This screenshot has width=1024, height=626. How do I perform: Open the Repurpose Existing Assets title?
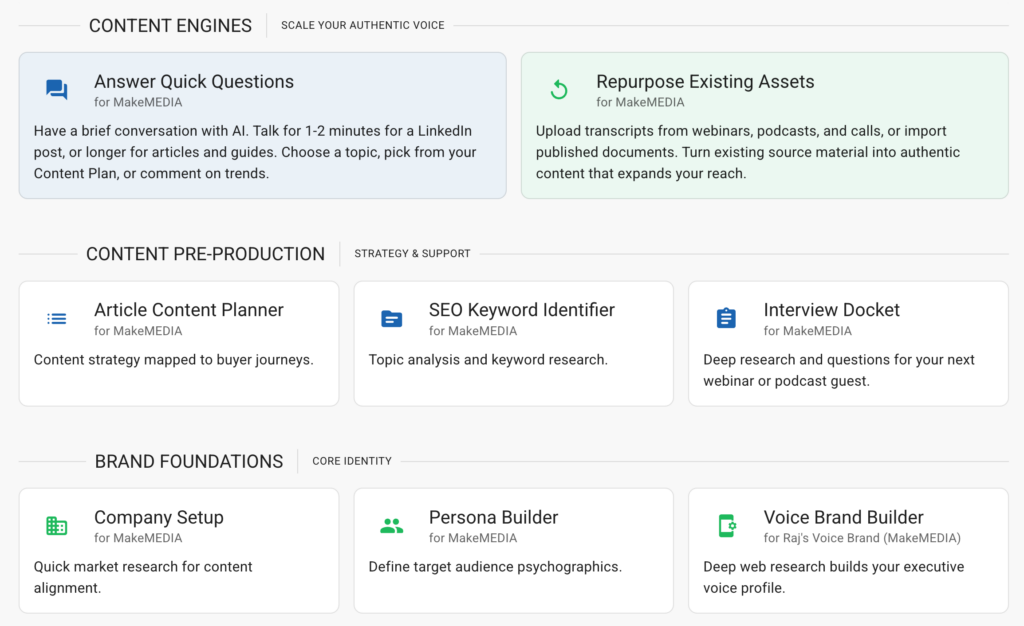pyautogui.click(x=705, y=82)
